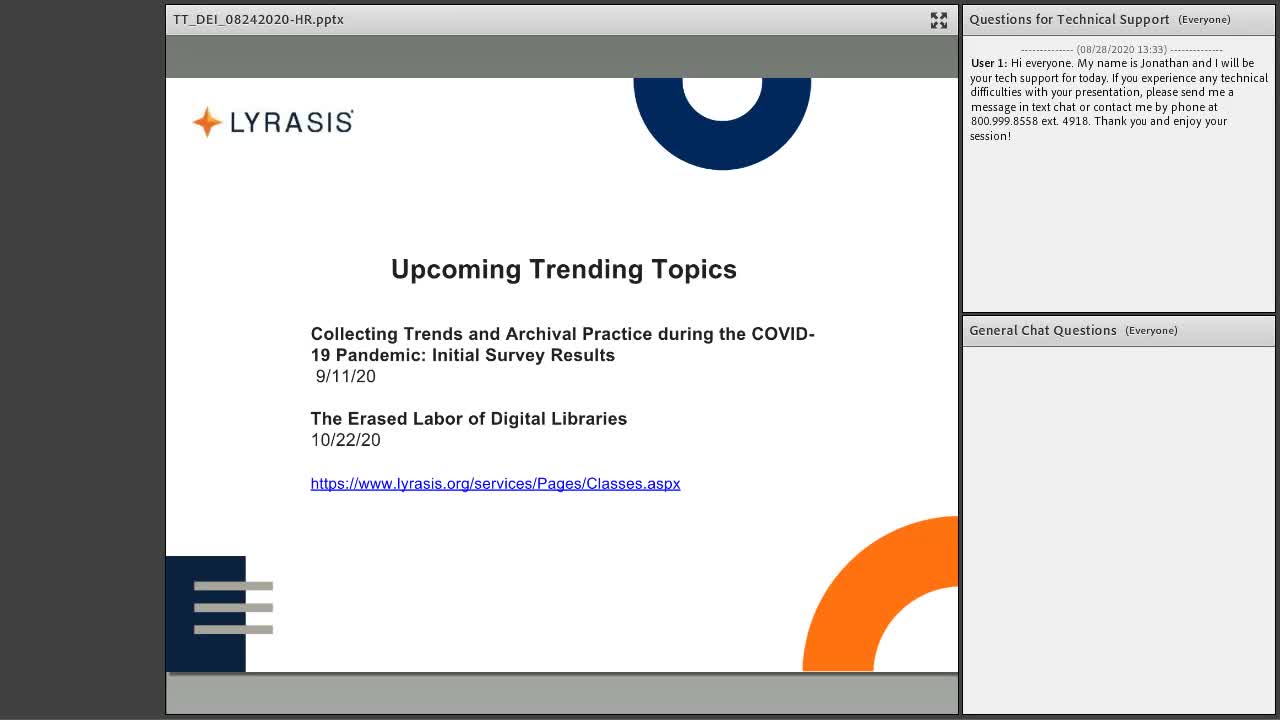
Task: Click the TT_DEI_08242020-HR.pptx title
Action: click(x=258, y=19)
